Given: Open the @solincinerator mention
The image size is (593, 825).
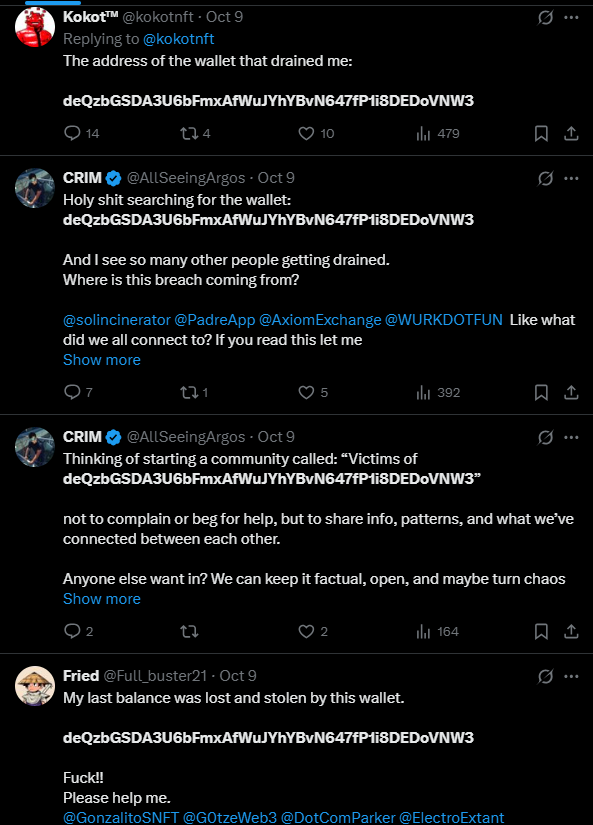Looking at the screenshot, I should tap(117, 320).
